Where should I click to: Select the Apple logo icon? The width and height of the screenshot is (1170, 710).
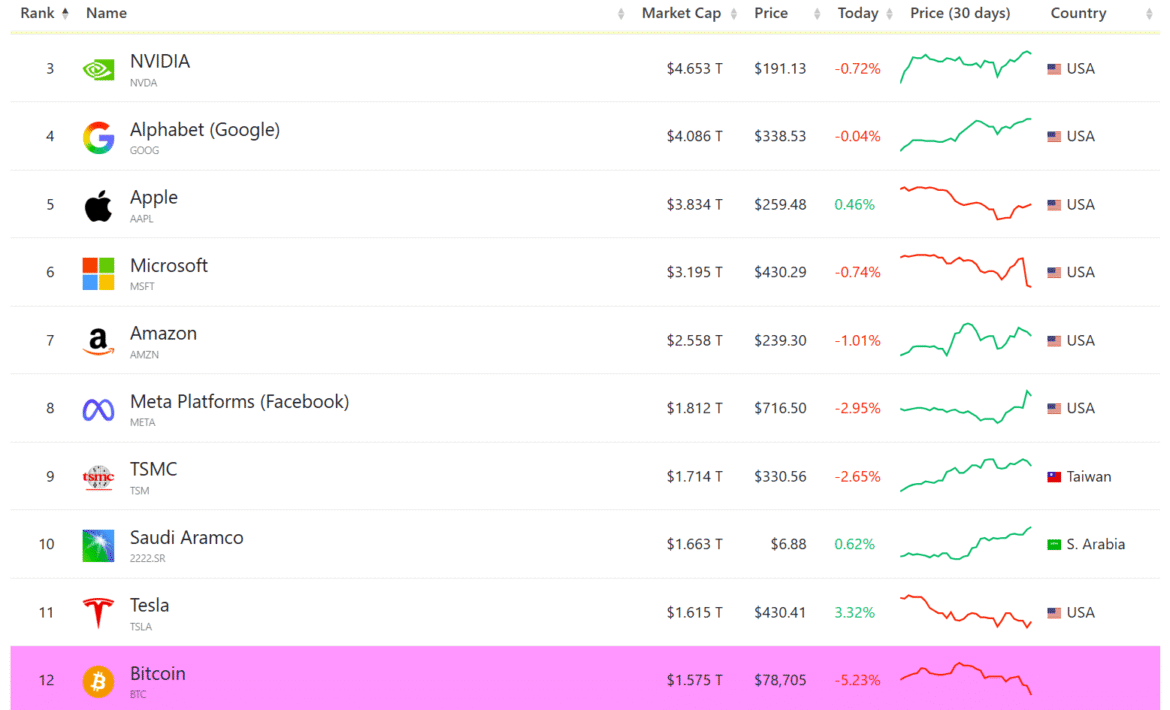coord(97,204)
